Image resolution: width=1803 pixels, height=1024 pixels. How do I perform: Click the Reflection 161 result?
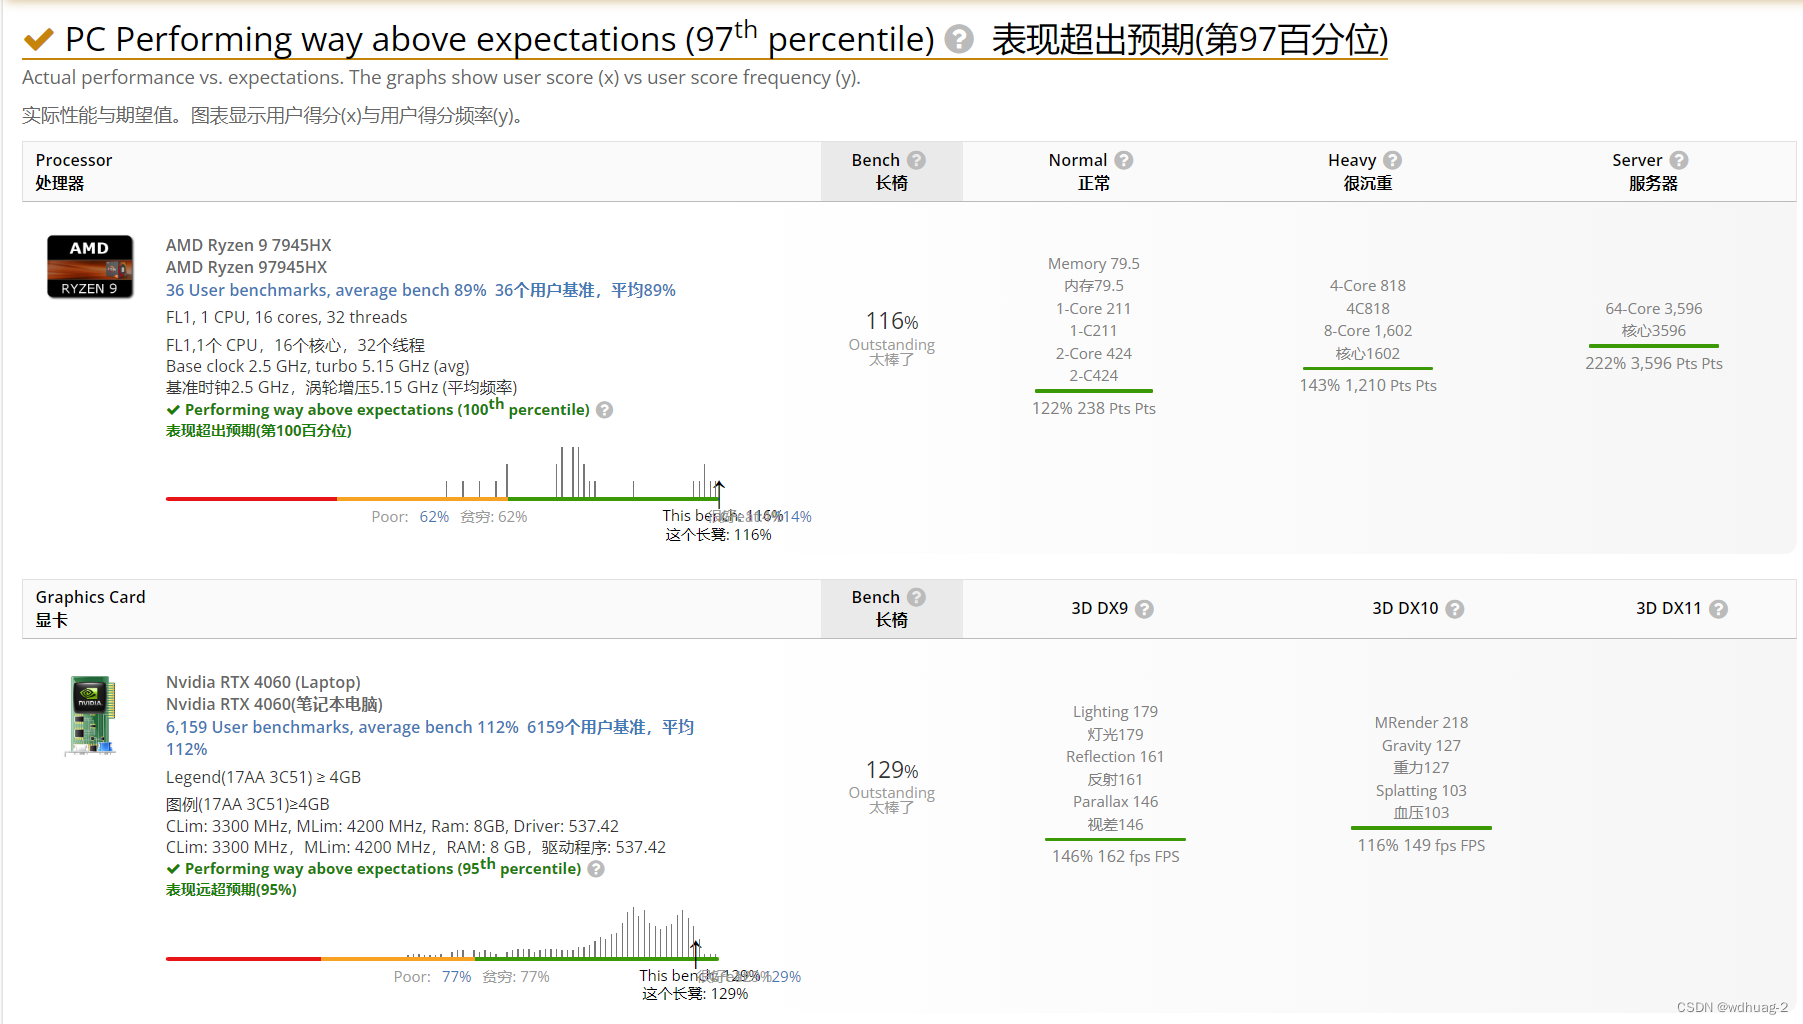(1116, 757)
